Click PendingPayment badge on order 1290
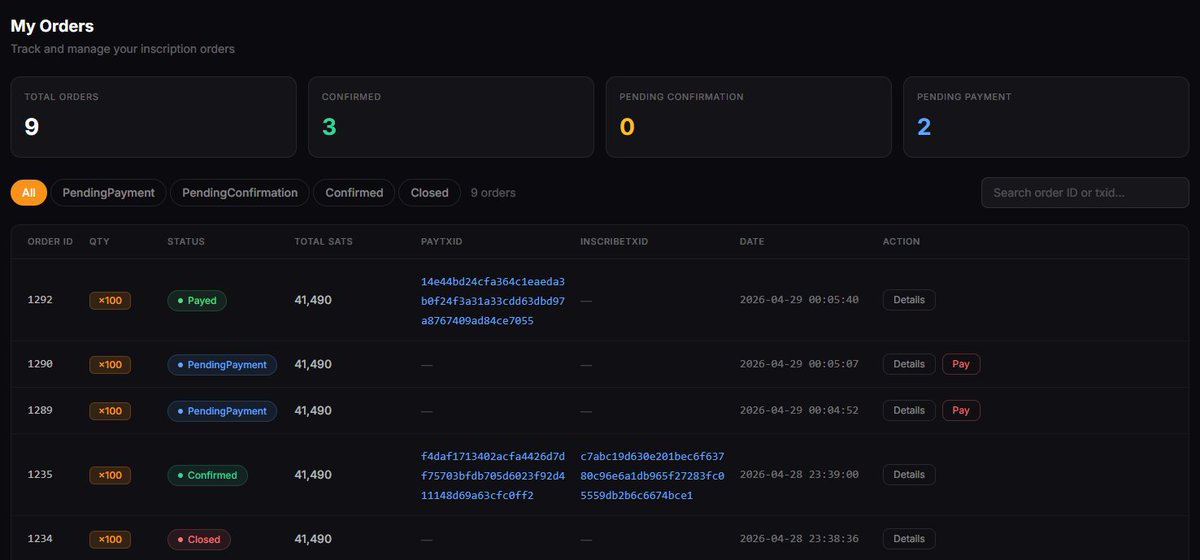The image size is (1200, 560). 222,364
